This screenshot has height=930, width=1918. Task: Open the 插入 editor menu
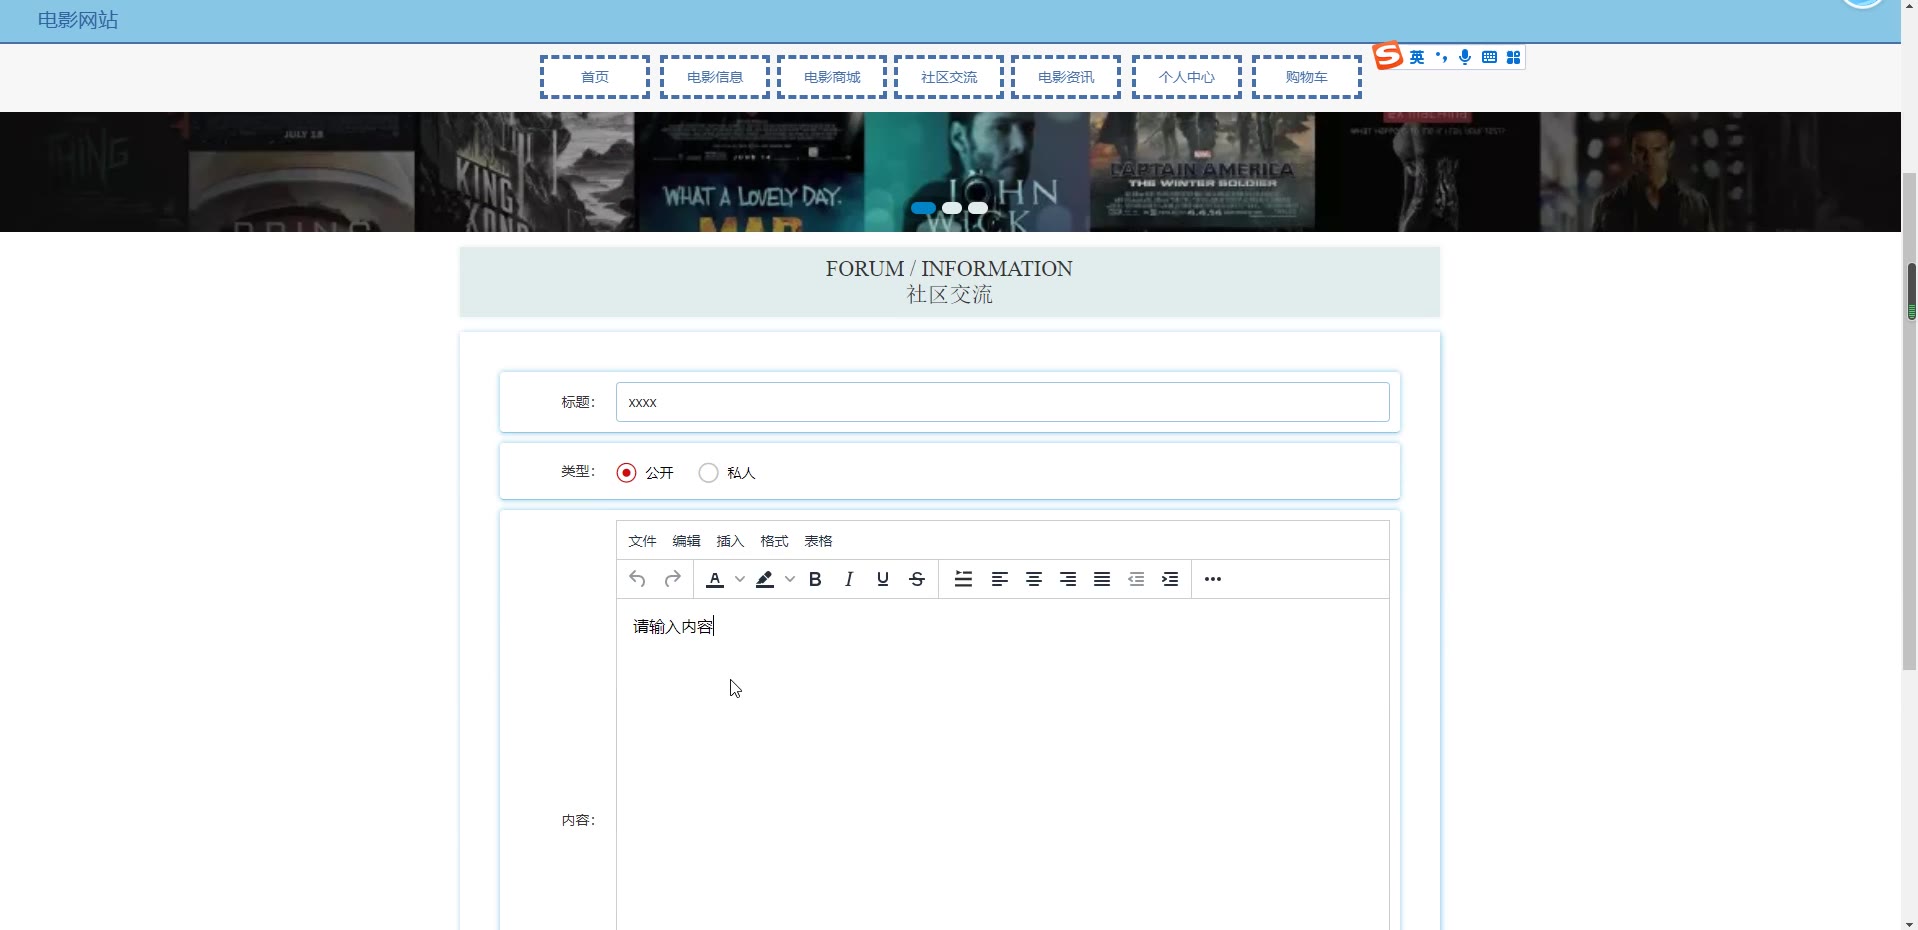[730, 541]
